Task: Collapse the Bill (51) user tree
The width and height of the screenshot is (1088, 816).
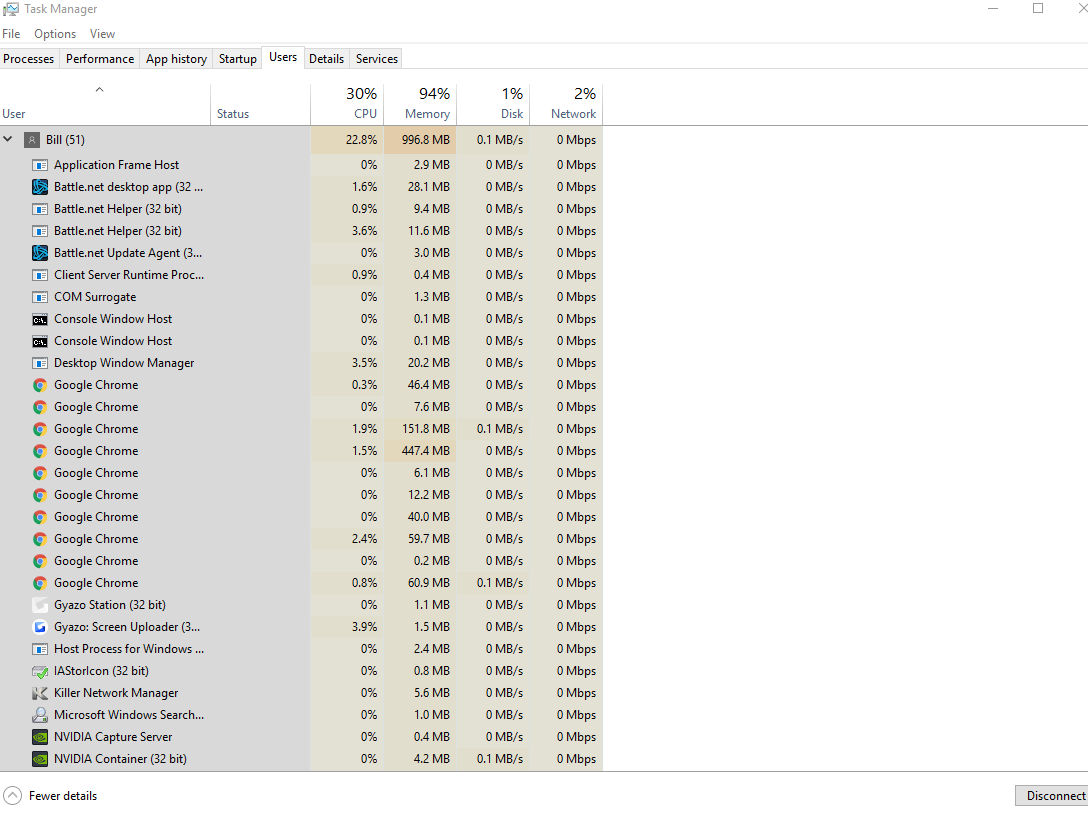Action: [8, 139]
